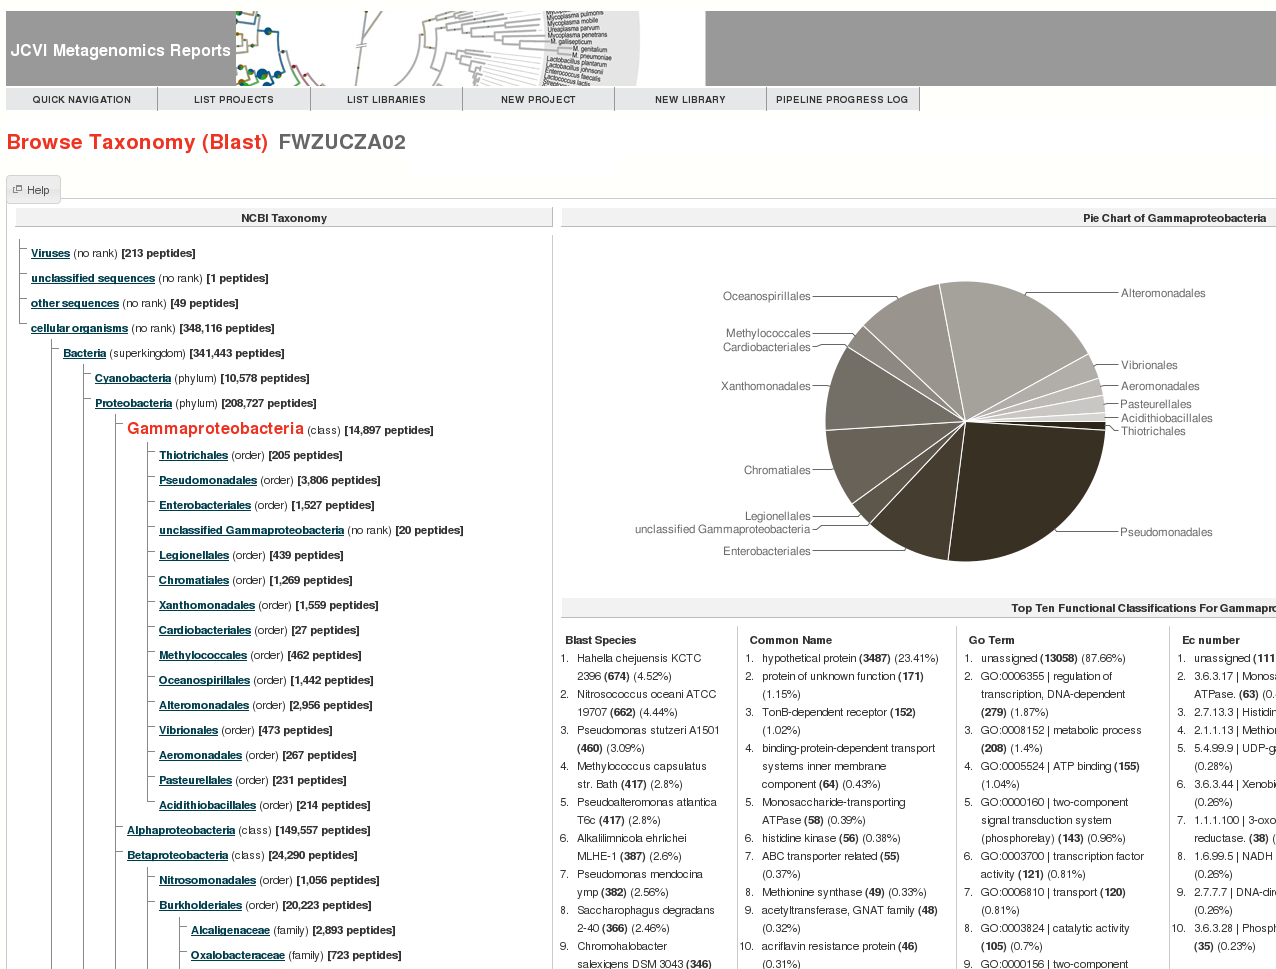1276x969 pixels.
Task: Open the Vibrionales taxonomy link
Action: point(188,729)
